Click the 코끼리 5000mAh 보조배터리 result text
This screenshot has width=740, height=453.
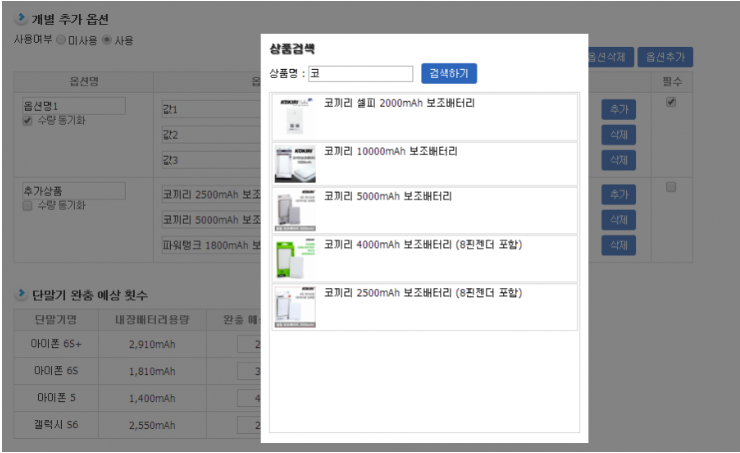pos(387,196)
